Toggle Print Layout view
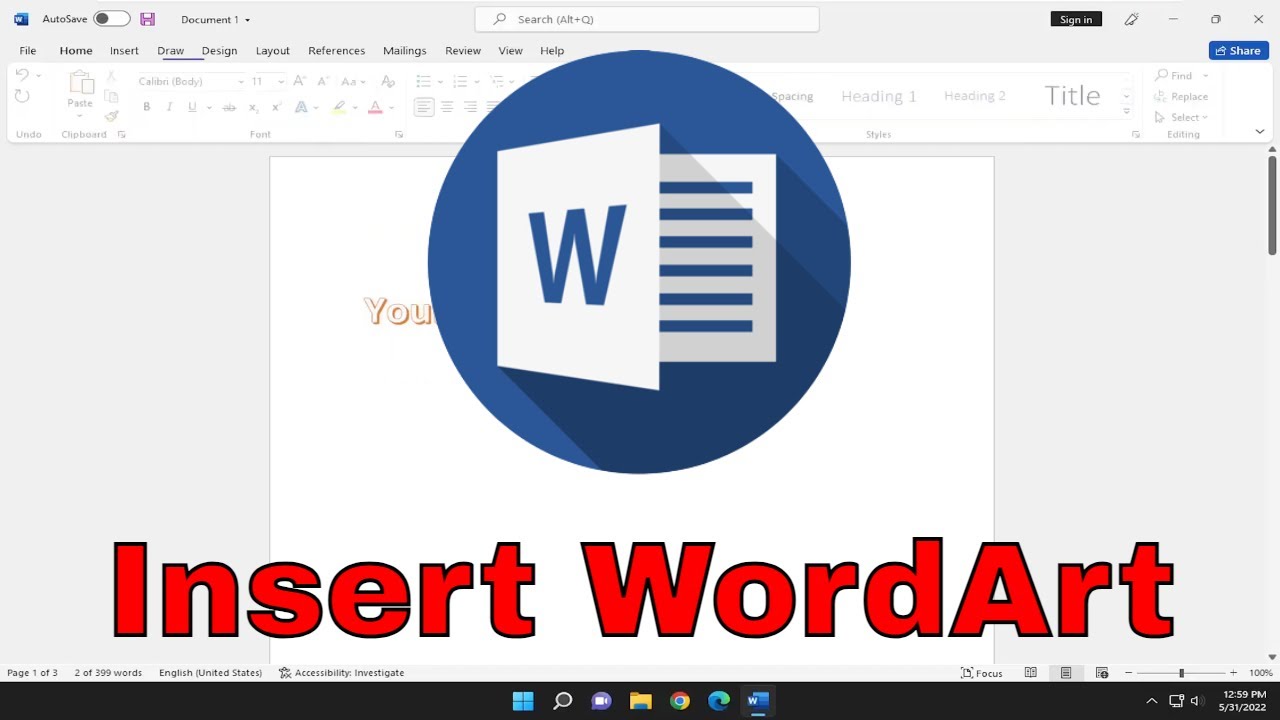The image size is (1280, 720). (1066, 673)
